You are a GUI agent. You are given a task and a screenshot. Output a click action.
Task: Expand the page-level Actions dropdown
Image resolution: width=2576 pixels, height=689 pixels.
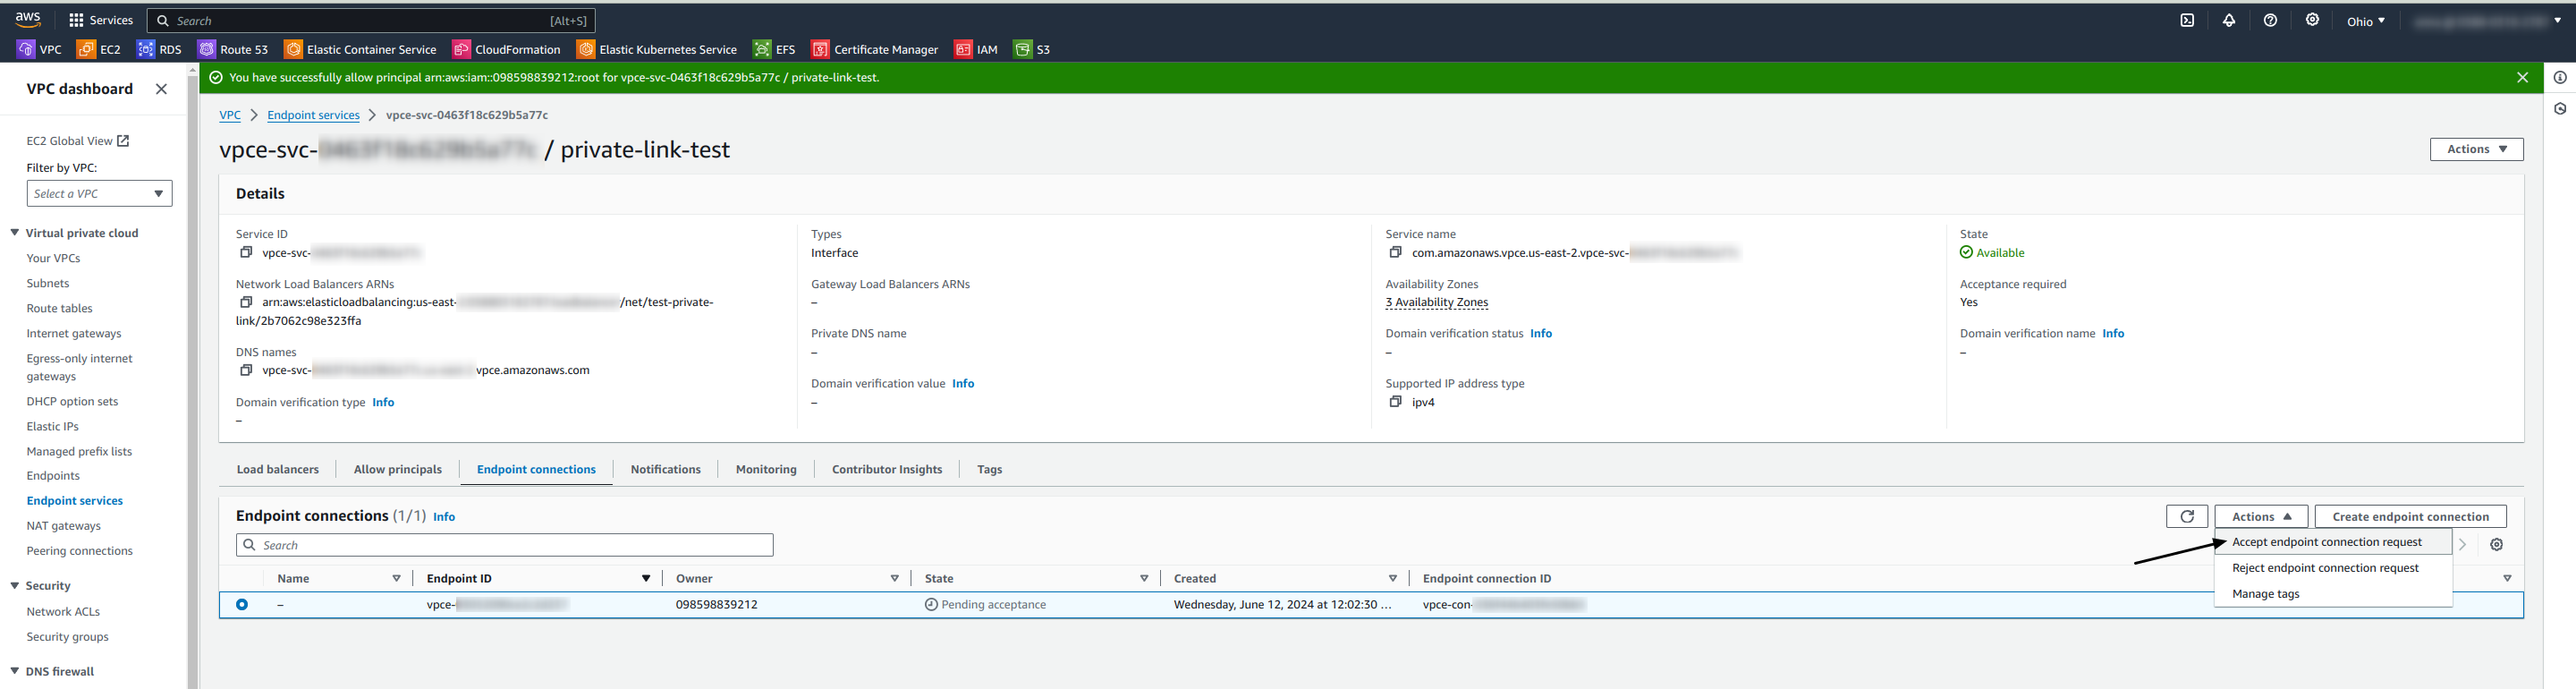pyautogui.click(x=2476, y=149)
